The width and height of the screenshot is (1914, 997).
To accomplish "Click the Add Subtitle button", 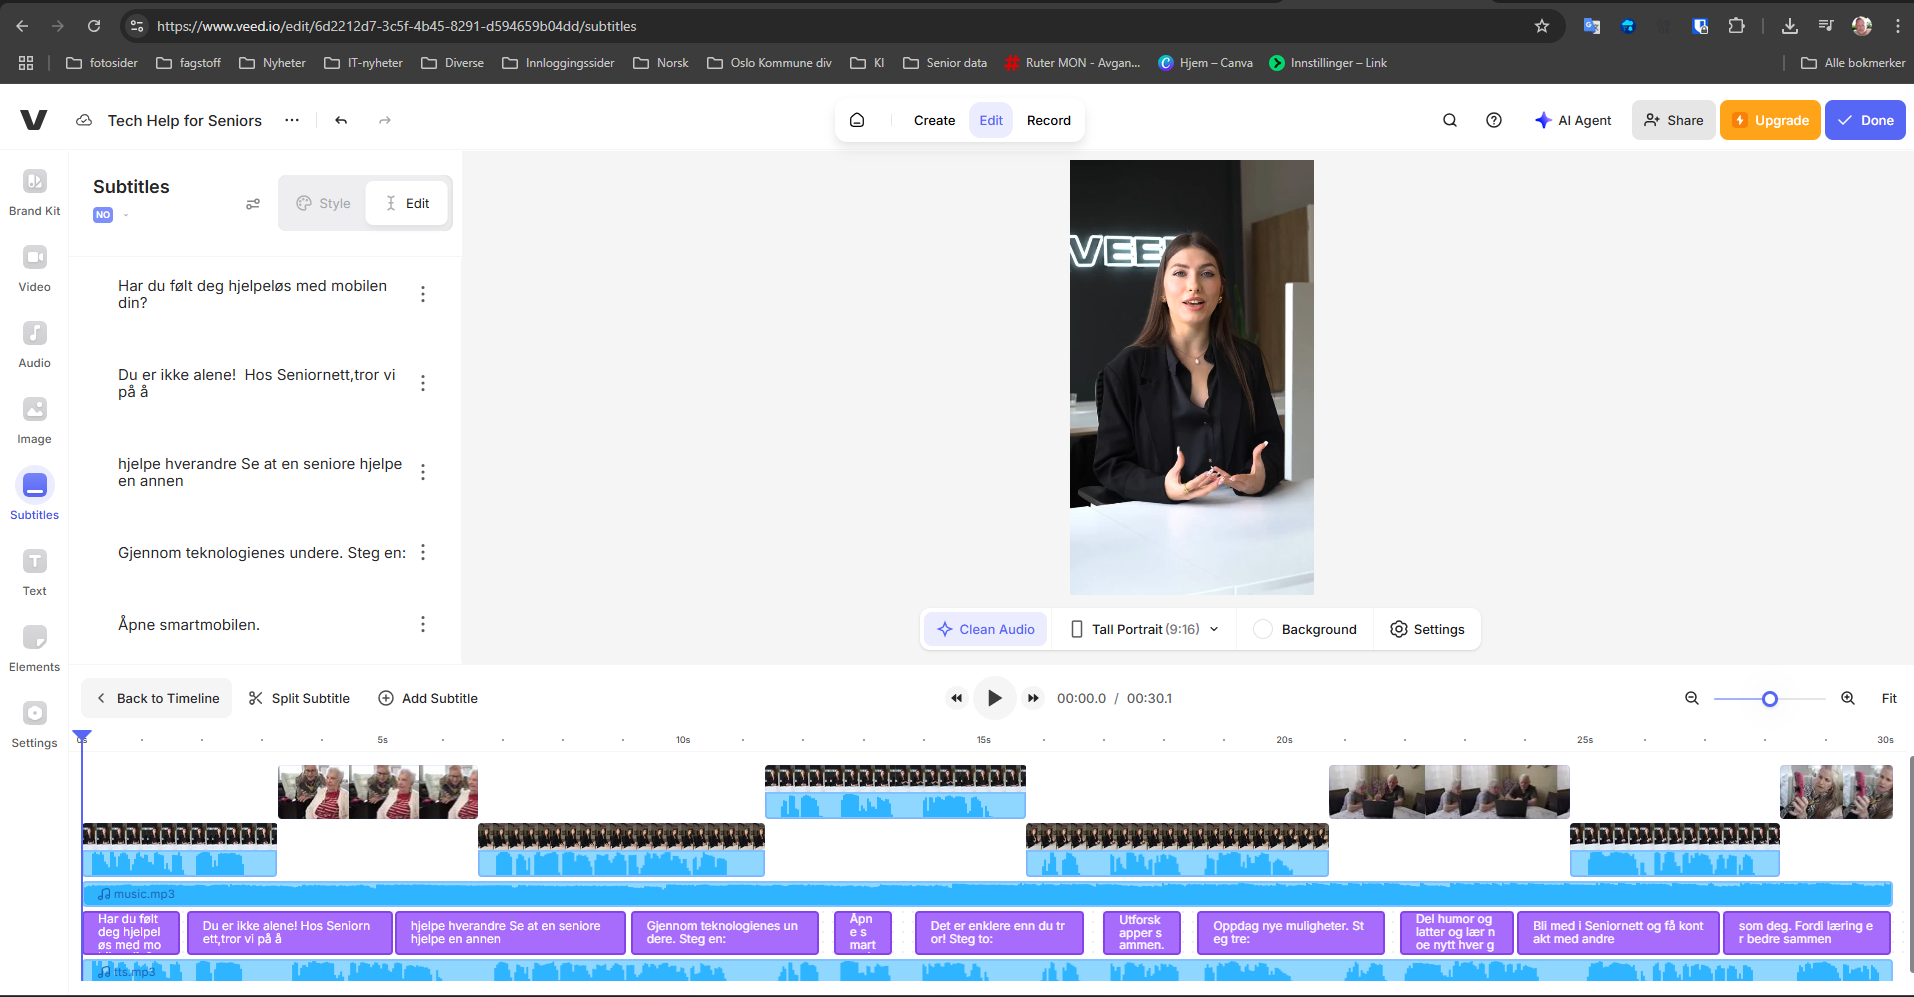I will click(x=428, y=698).
